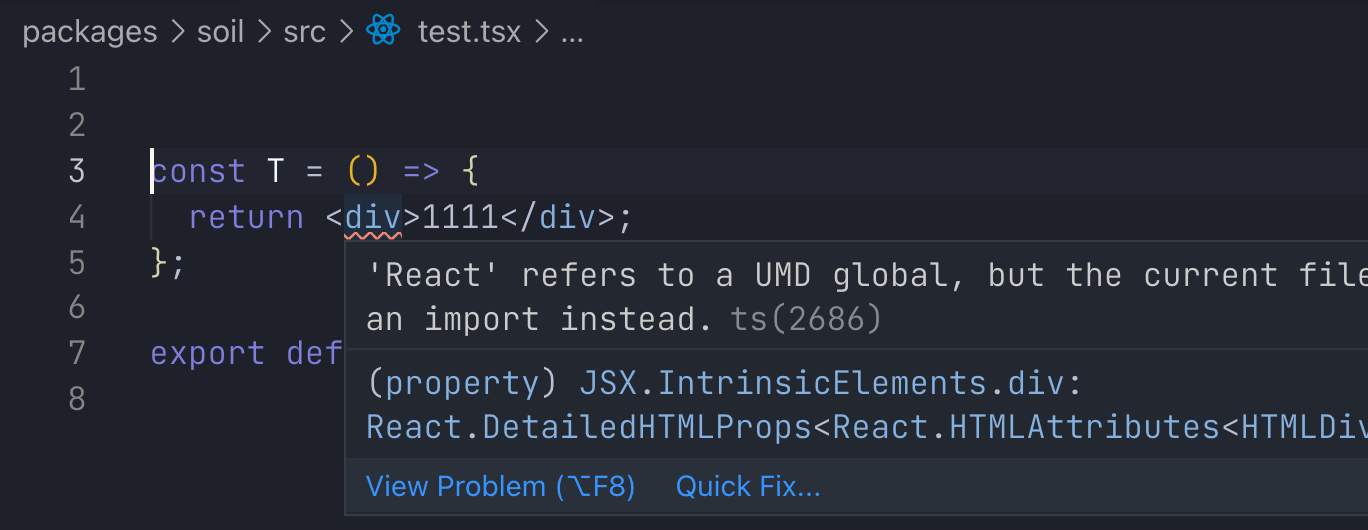The width and height of the screenshot is (1368, 530).
Task: Open the soil breadcrumb folder
Action: [x=220, y=31]
